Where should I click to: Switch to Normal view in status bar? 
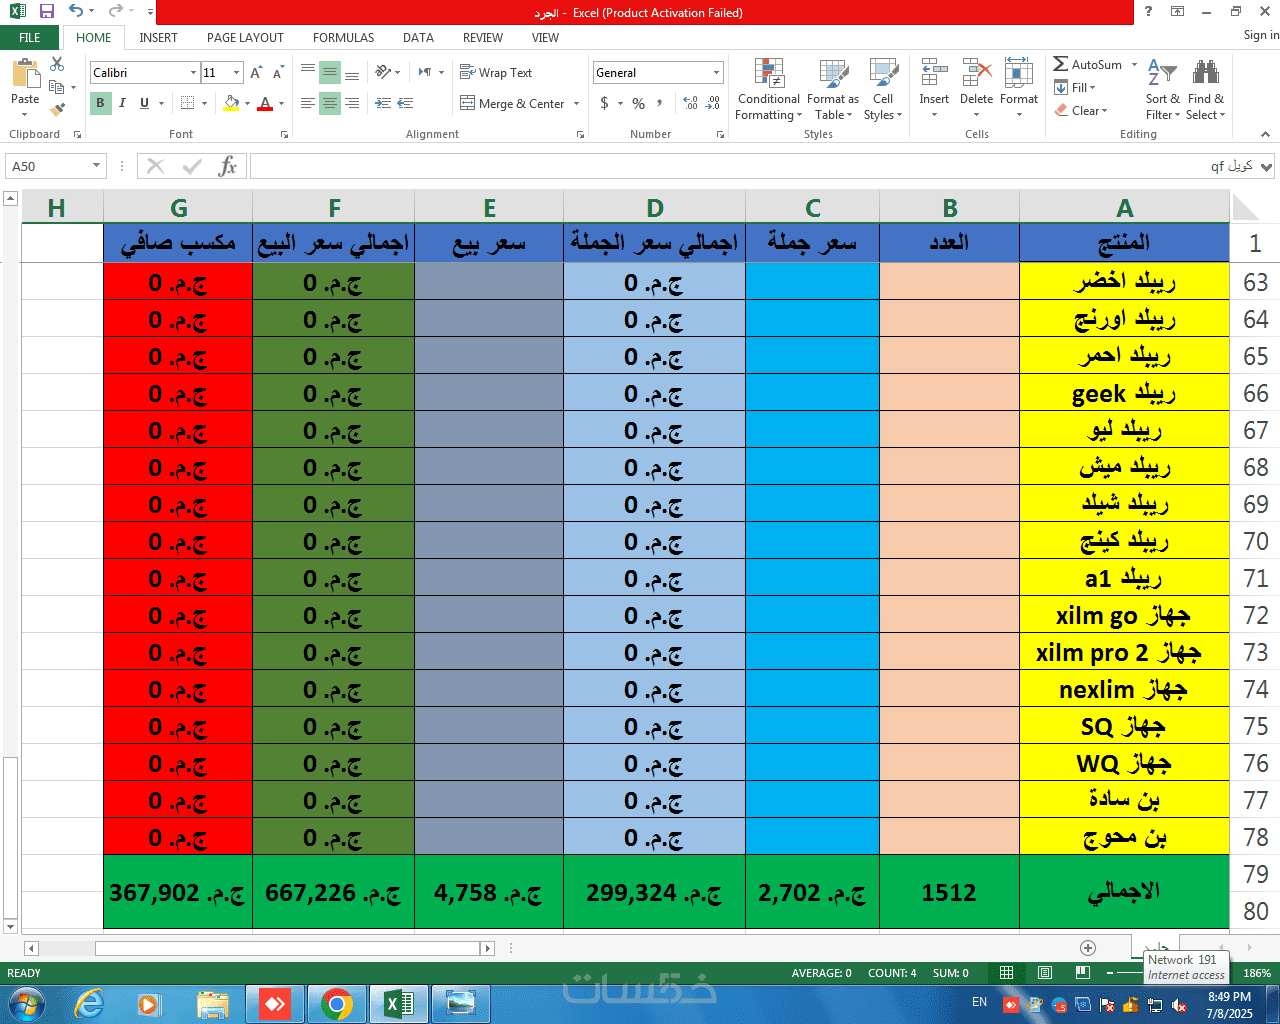(x=1007, y=973)
